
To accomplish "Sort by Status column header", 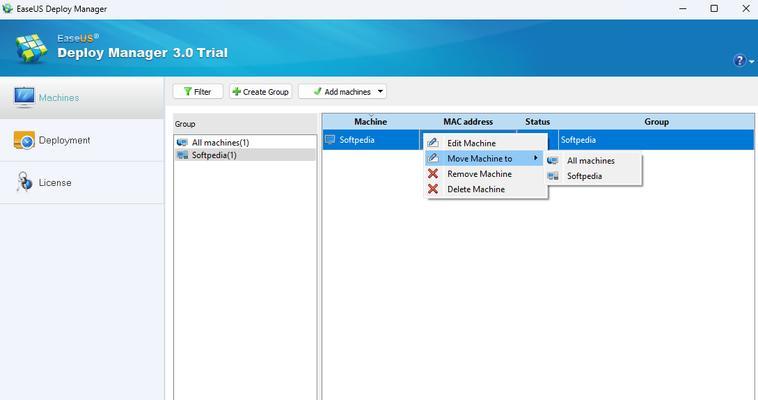I will pos(538,122).
